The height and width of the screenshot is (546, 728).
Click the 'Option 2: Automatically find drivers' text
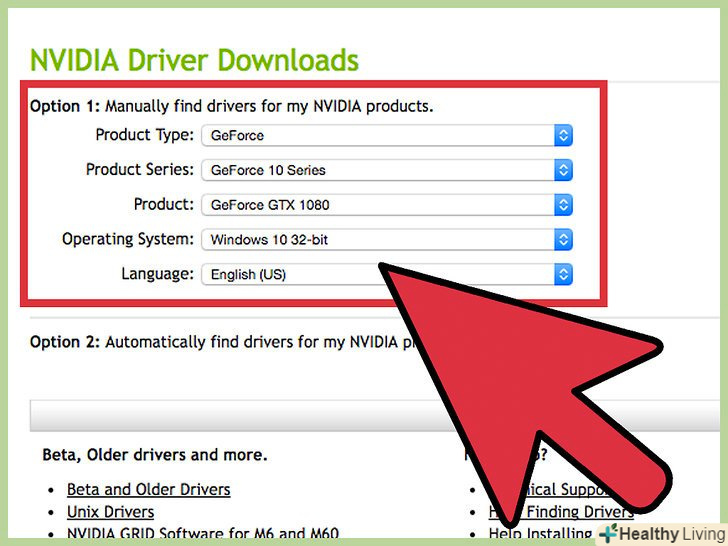pyautogui.click(x=222, y=342)
